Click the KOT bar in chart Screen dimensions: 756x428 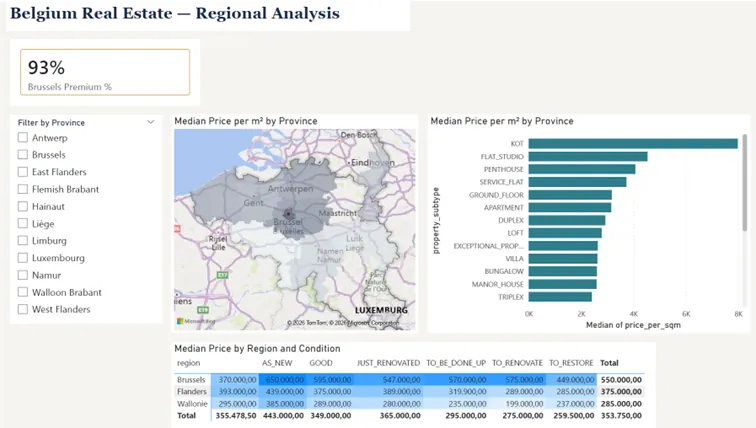pos(633,144)
